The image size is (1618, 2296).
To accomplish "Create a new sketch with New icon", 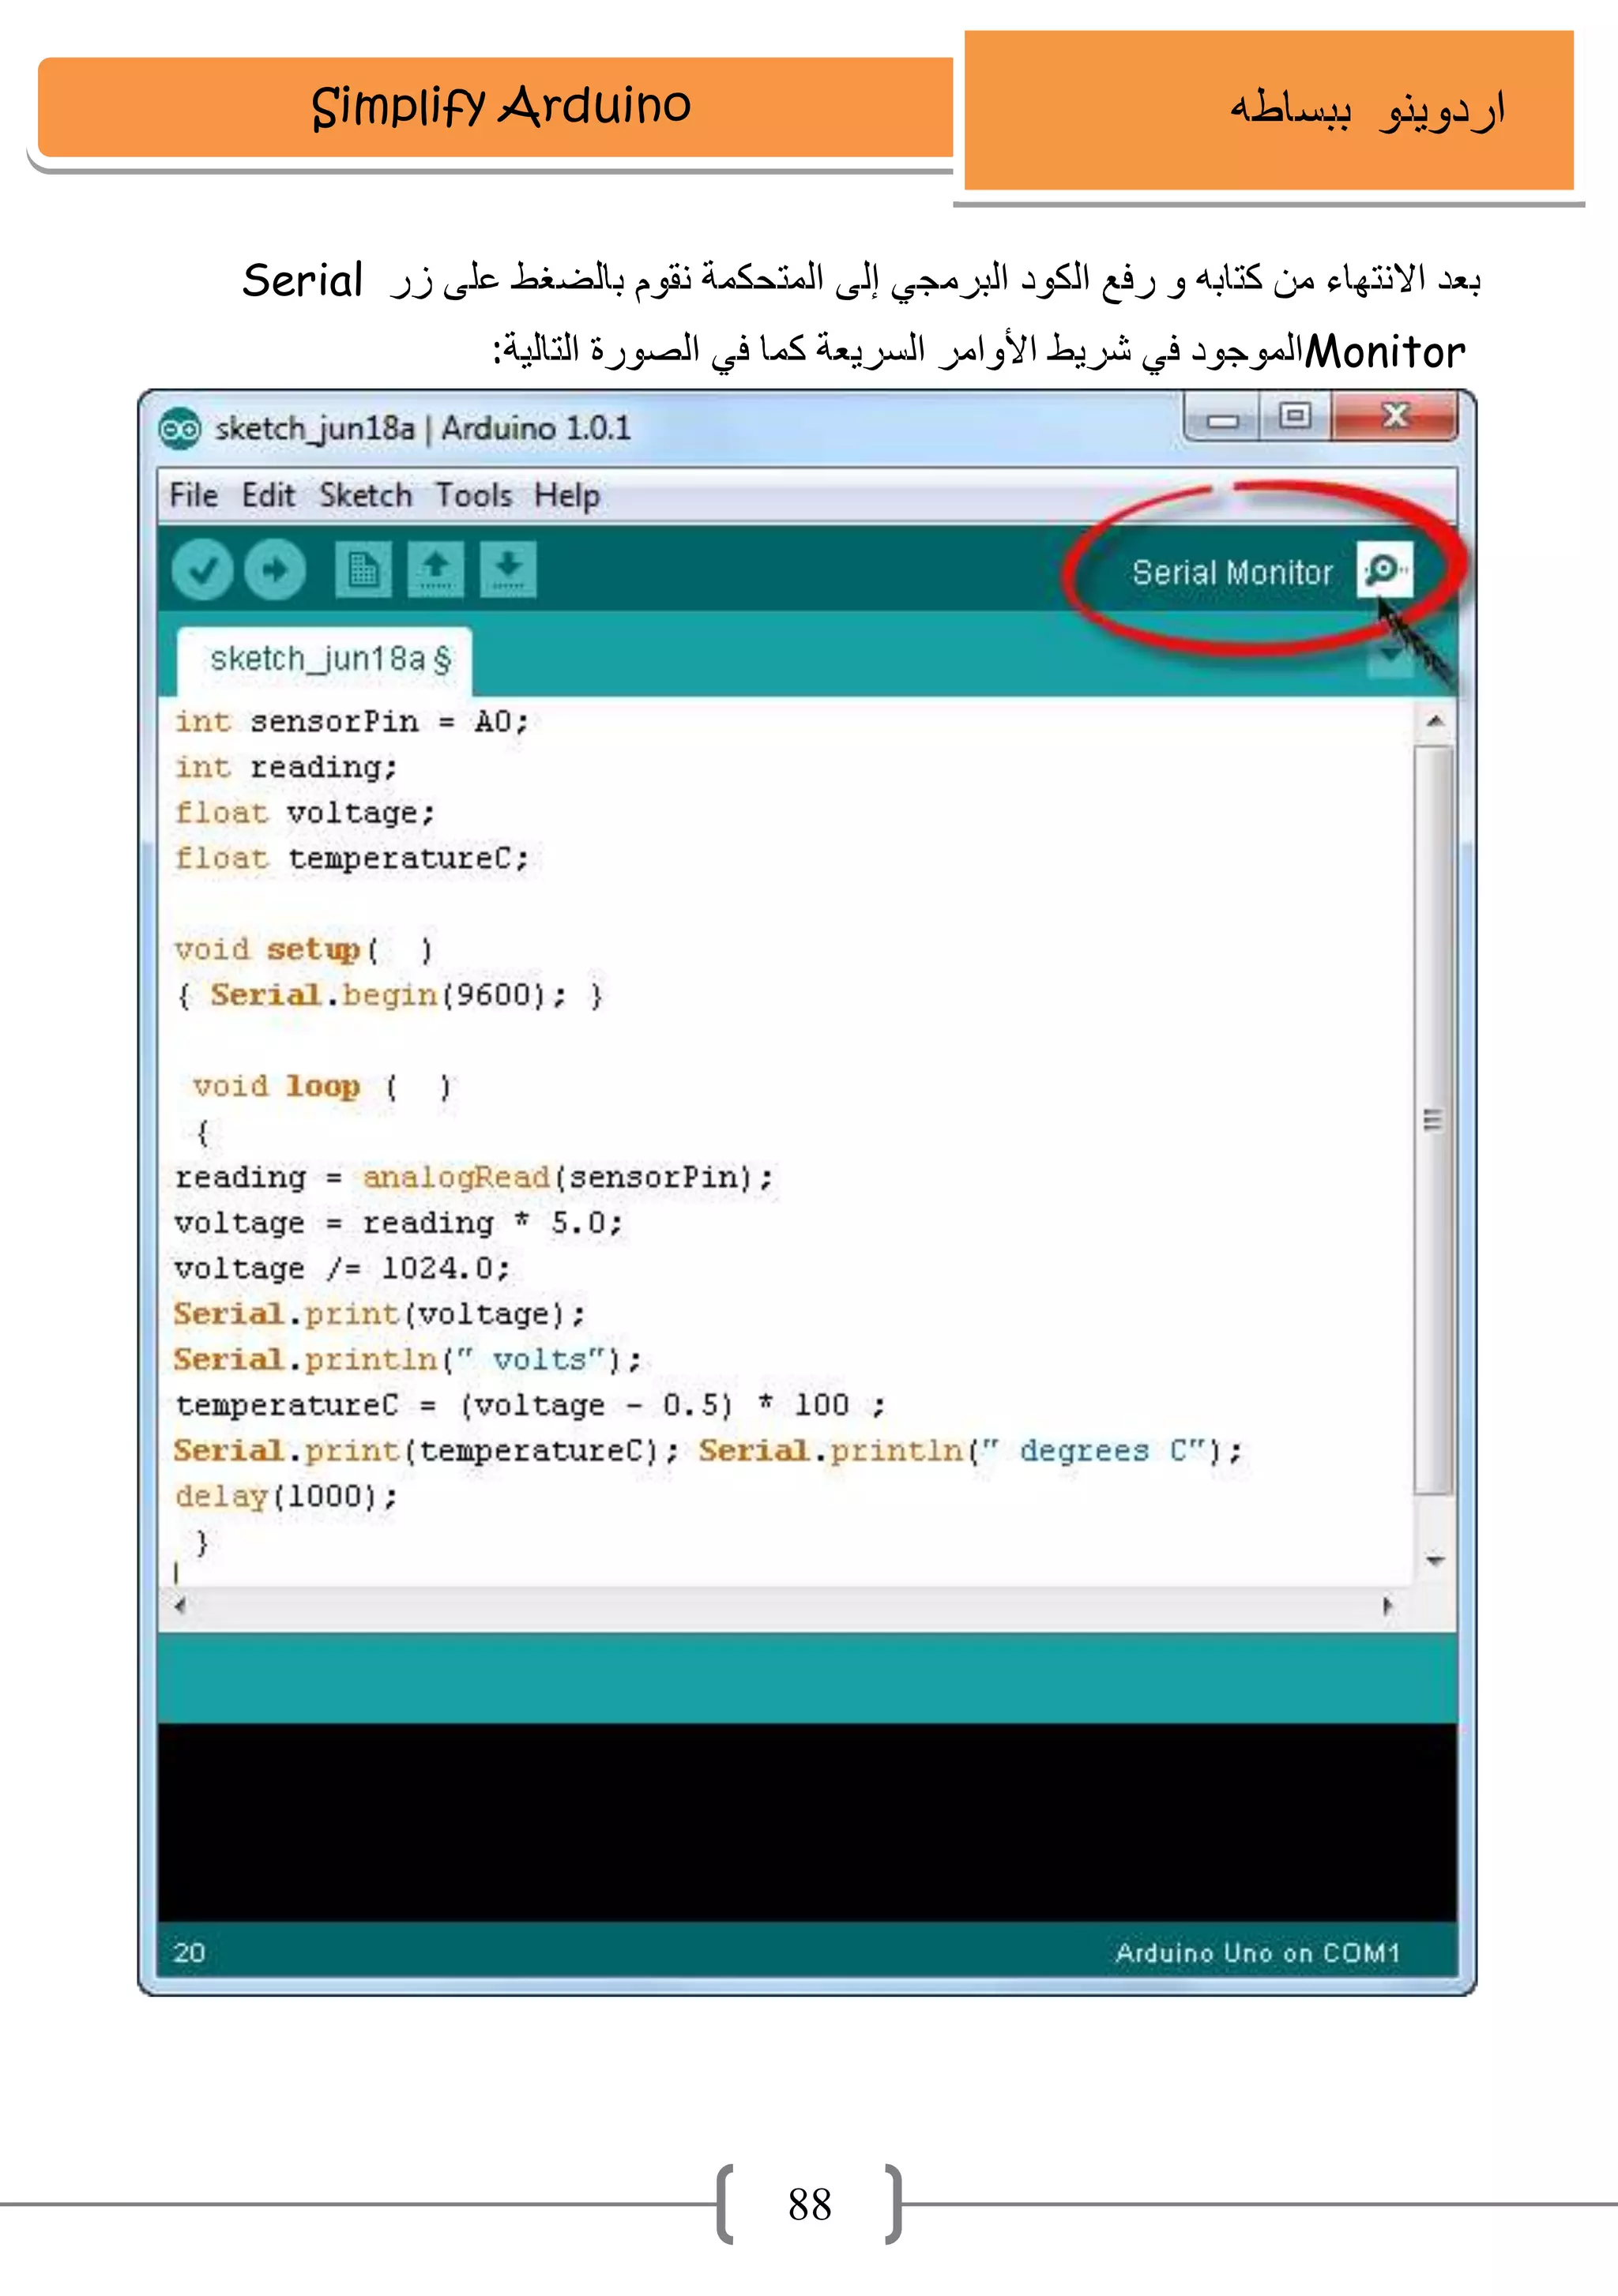I will pyautogui.click(x=363, y=570).
